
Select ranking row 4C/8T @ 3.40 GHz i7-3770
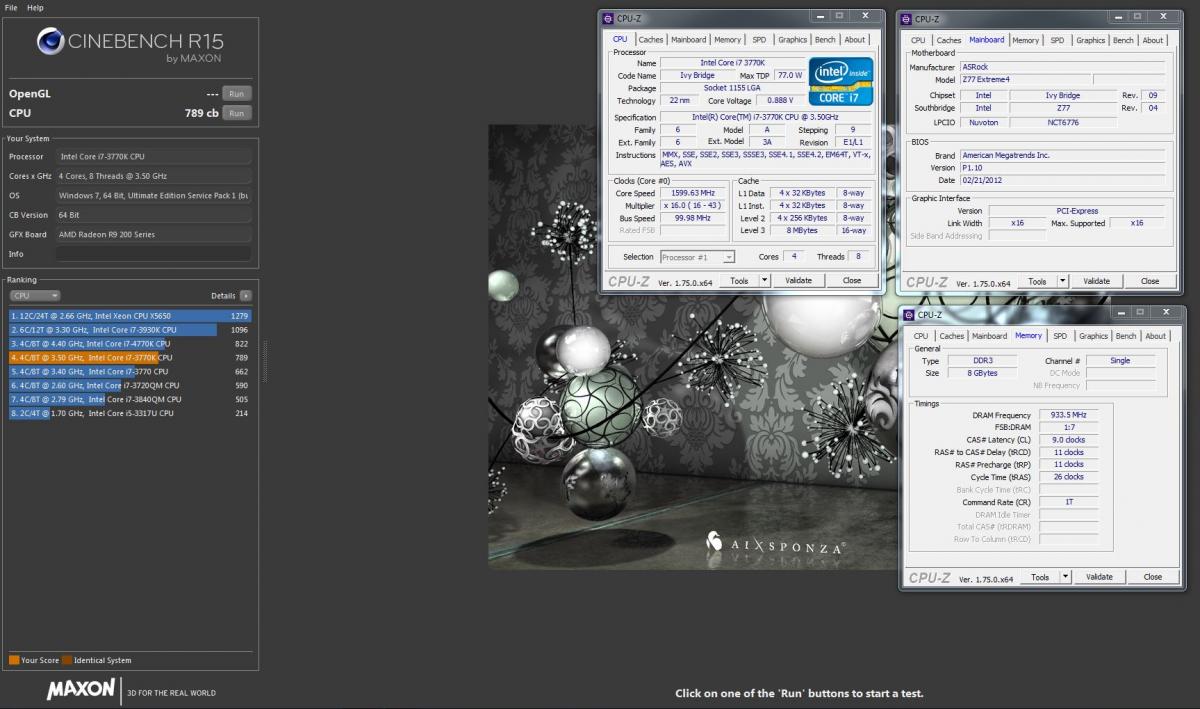tap(130, 371)
